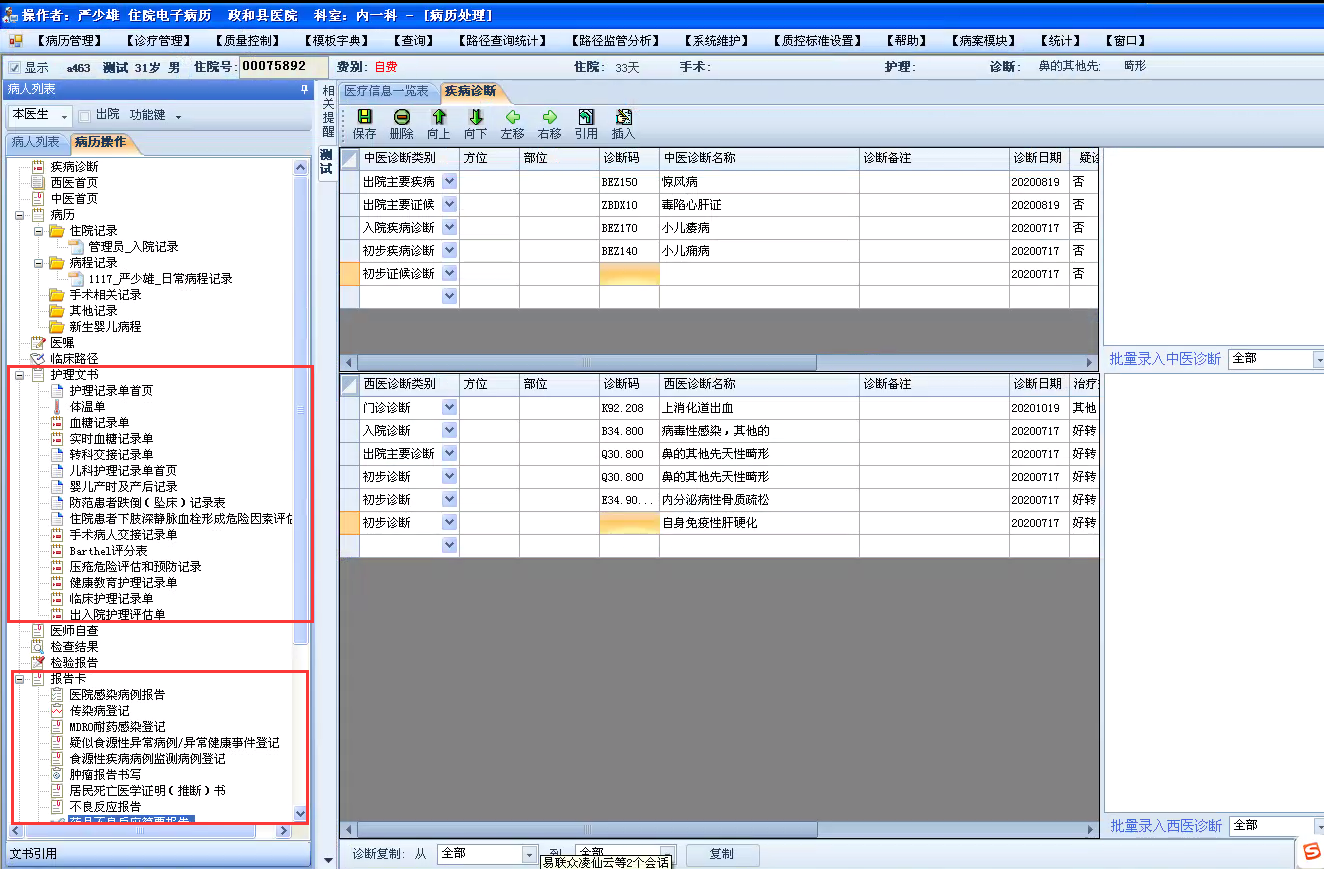Click the 上消化道出血 diagnosis name cell
The width and height of the screenshot is (1324, 869).
click(x=759, y=407)
